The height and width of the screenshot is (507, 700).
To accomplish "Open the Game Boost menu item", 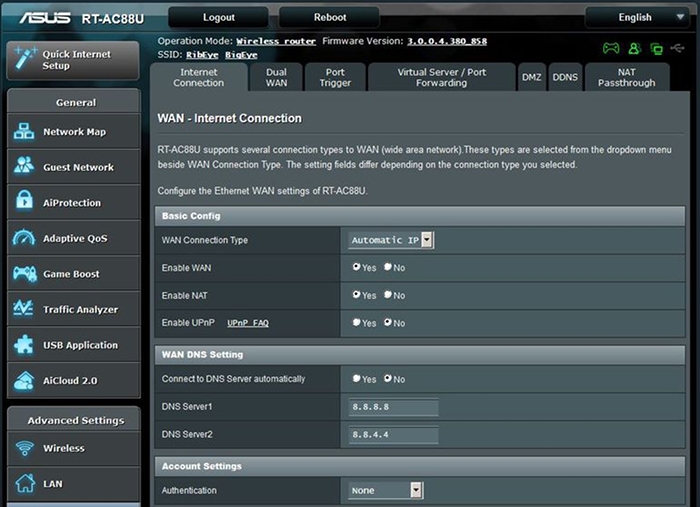I will 74,273.
